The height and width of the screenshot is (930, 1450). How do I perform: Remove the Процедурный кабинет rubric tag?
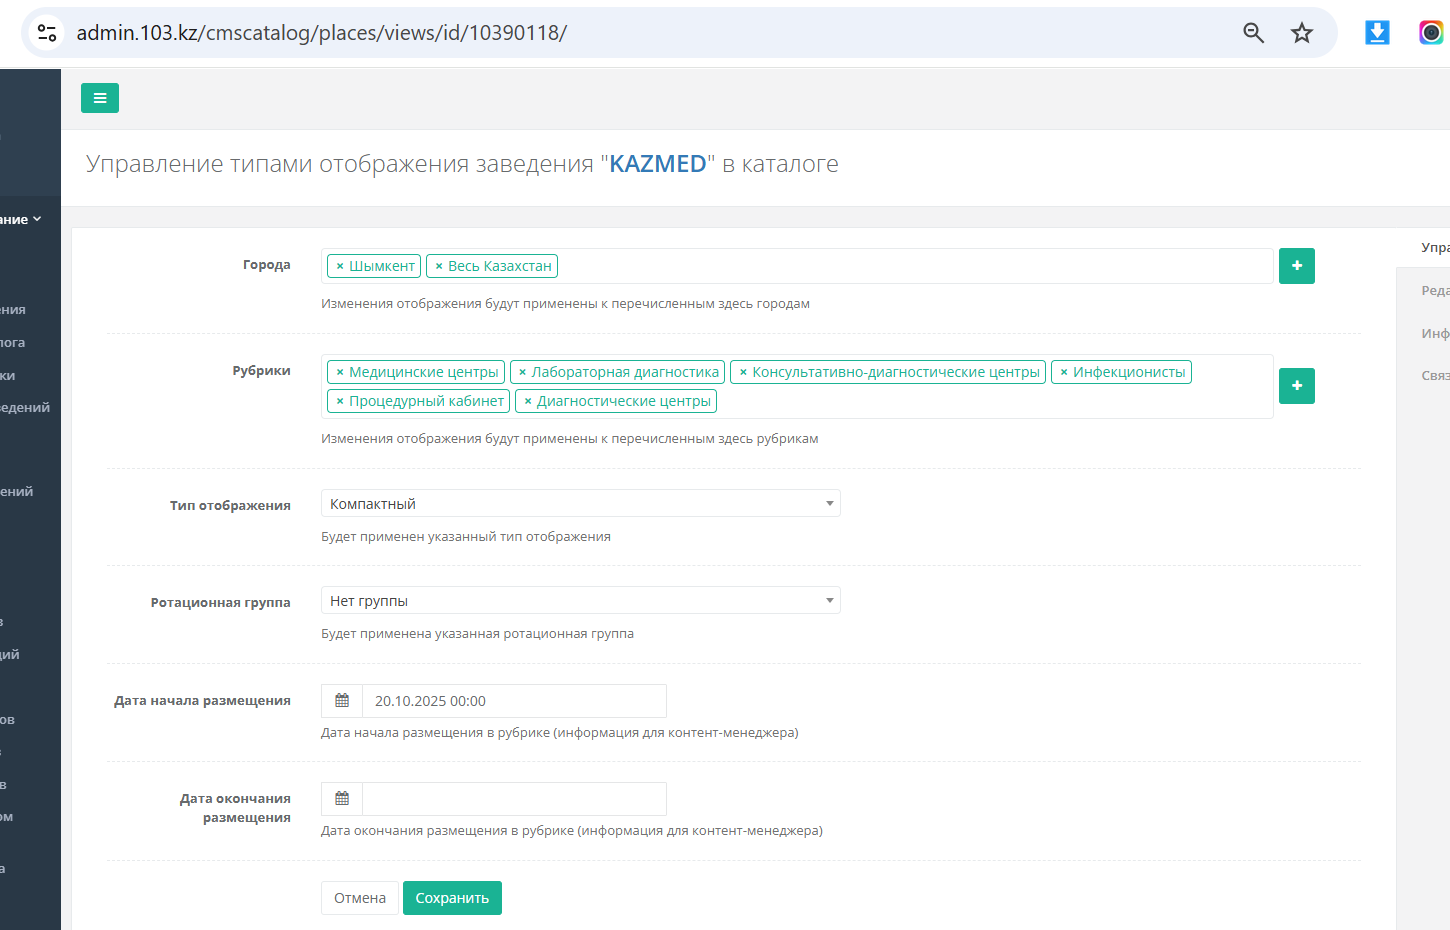pos(340,401)
